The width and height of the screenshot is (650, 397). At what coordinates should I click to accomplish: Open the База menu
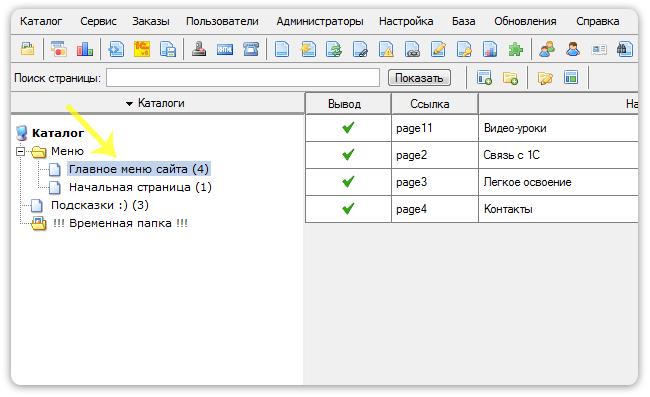pos(463,21)
